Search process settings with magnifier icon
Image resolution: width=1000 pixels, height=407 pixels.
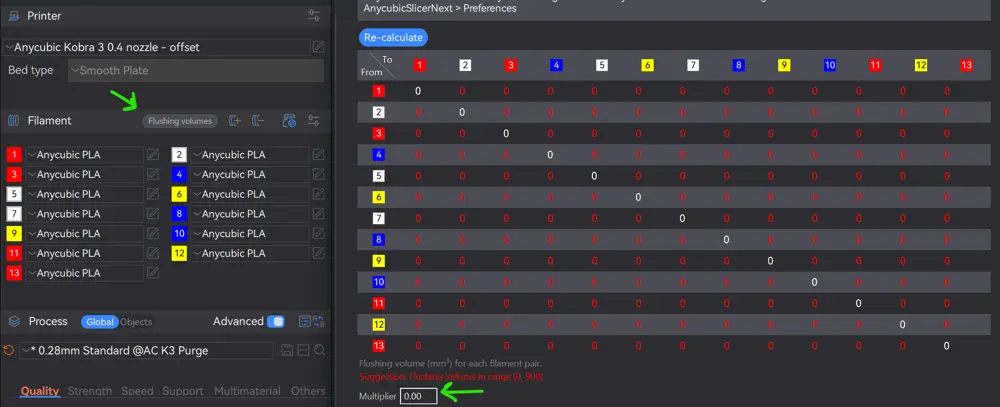(x=320, y=350)
